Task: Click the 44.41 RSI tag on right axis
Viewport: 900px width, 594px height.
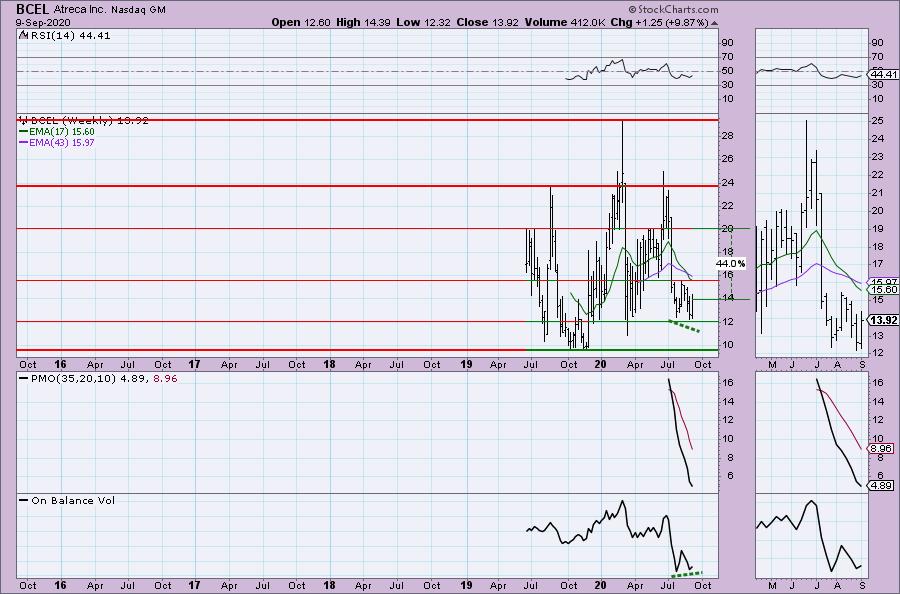Action: [x=883, y=75]
